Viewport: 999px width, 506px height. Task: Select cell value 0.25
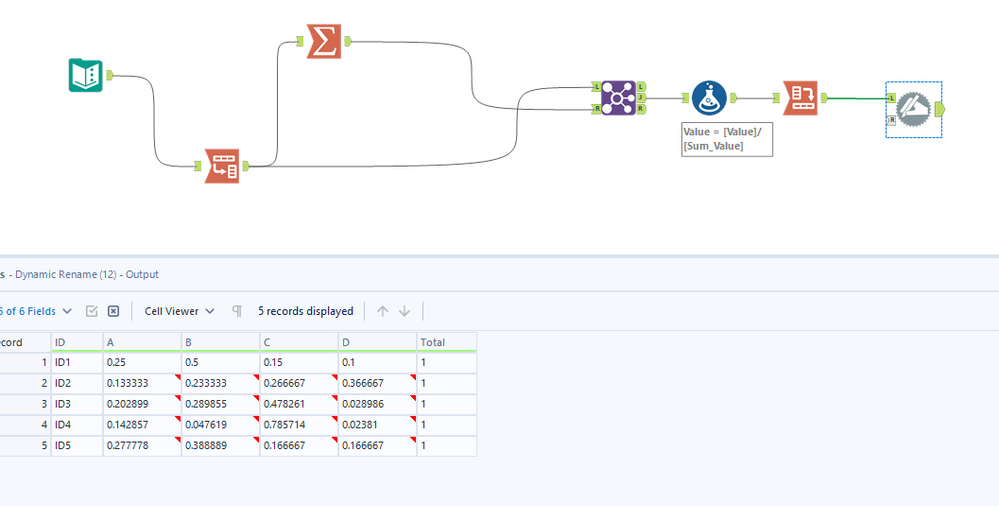point(142,363)
